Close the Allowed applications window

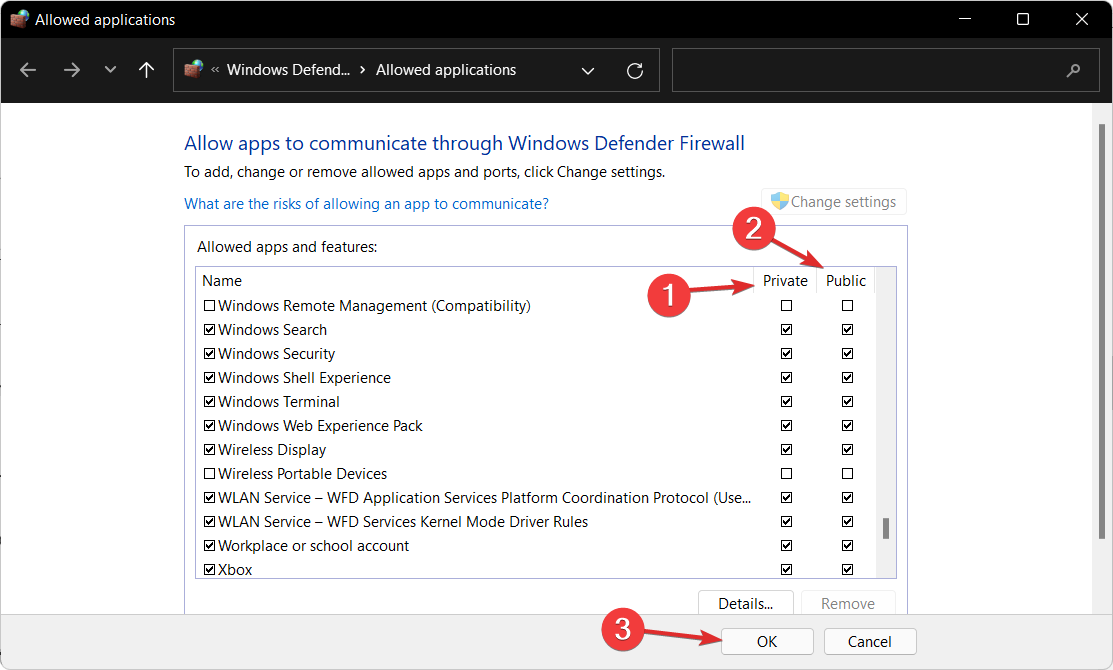pos(1082,19)
